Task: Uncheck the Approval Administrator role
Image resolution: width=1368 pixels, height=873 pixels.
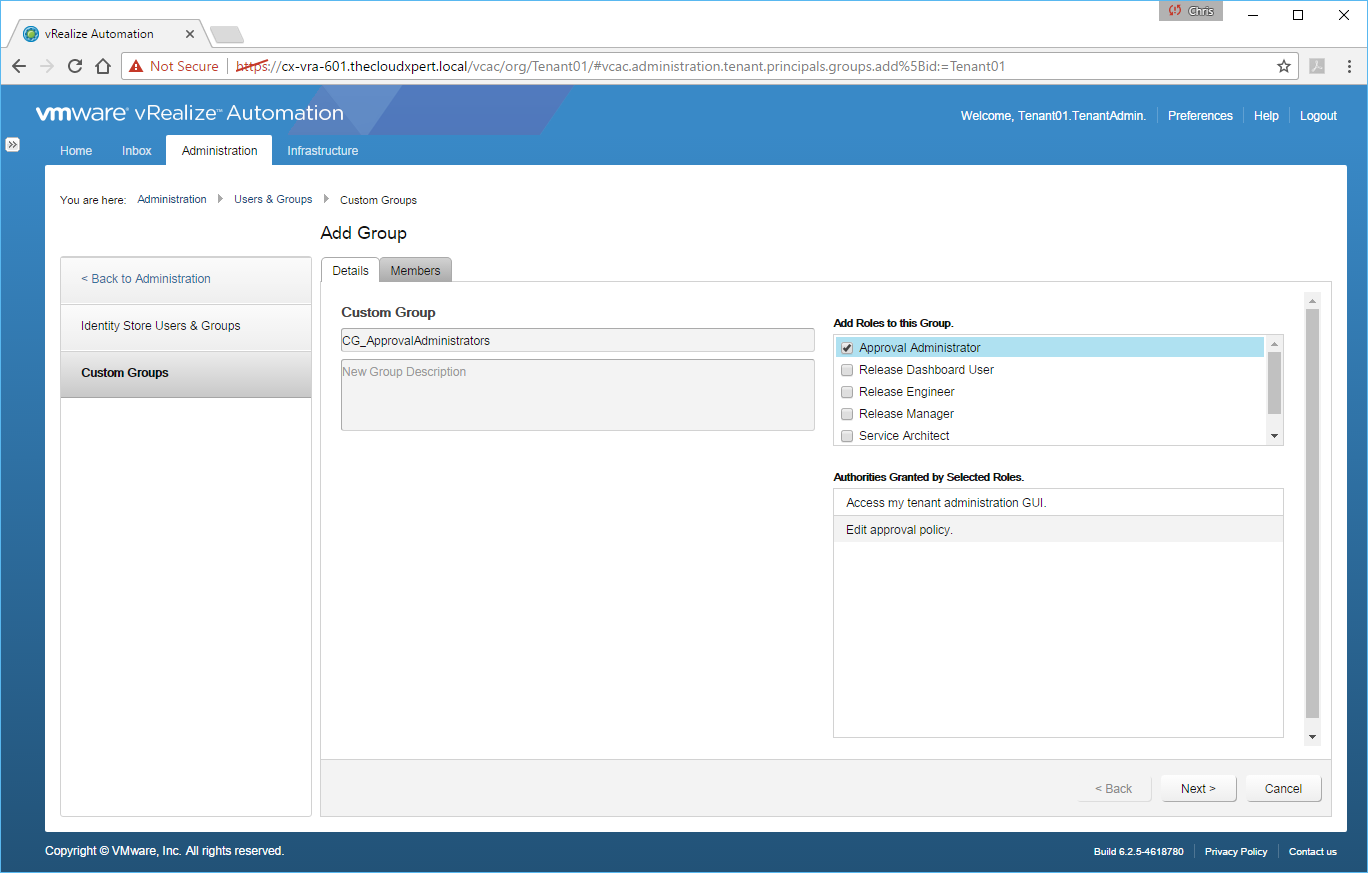Action: click(x=847, y=348)
